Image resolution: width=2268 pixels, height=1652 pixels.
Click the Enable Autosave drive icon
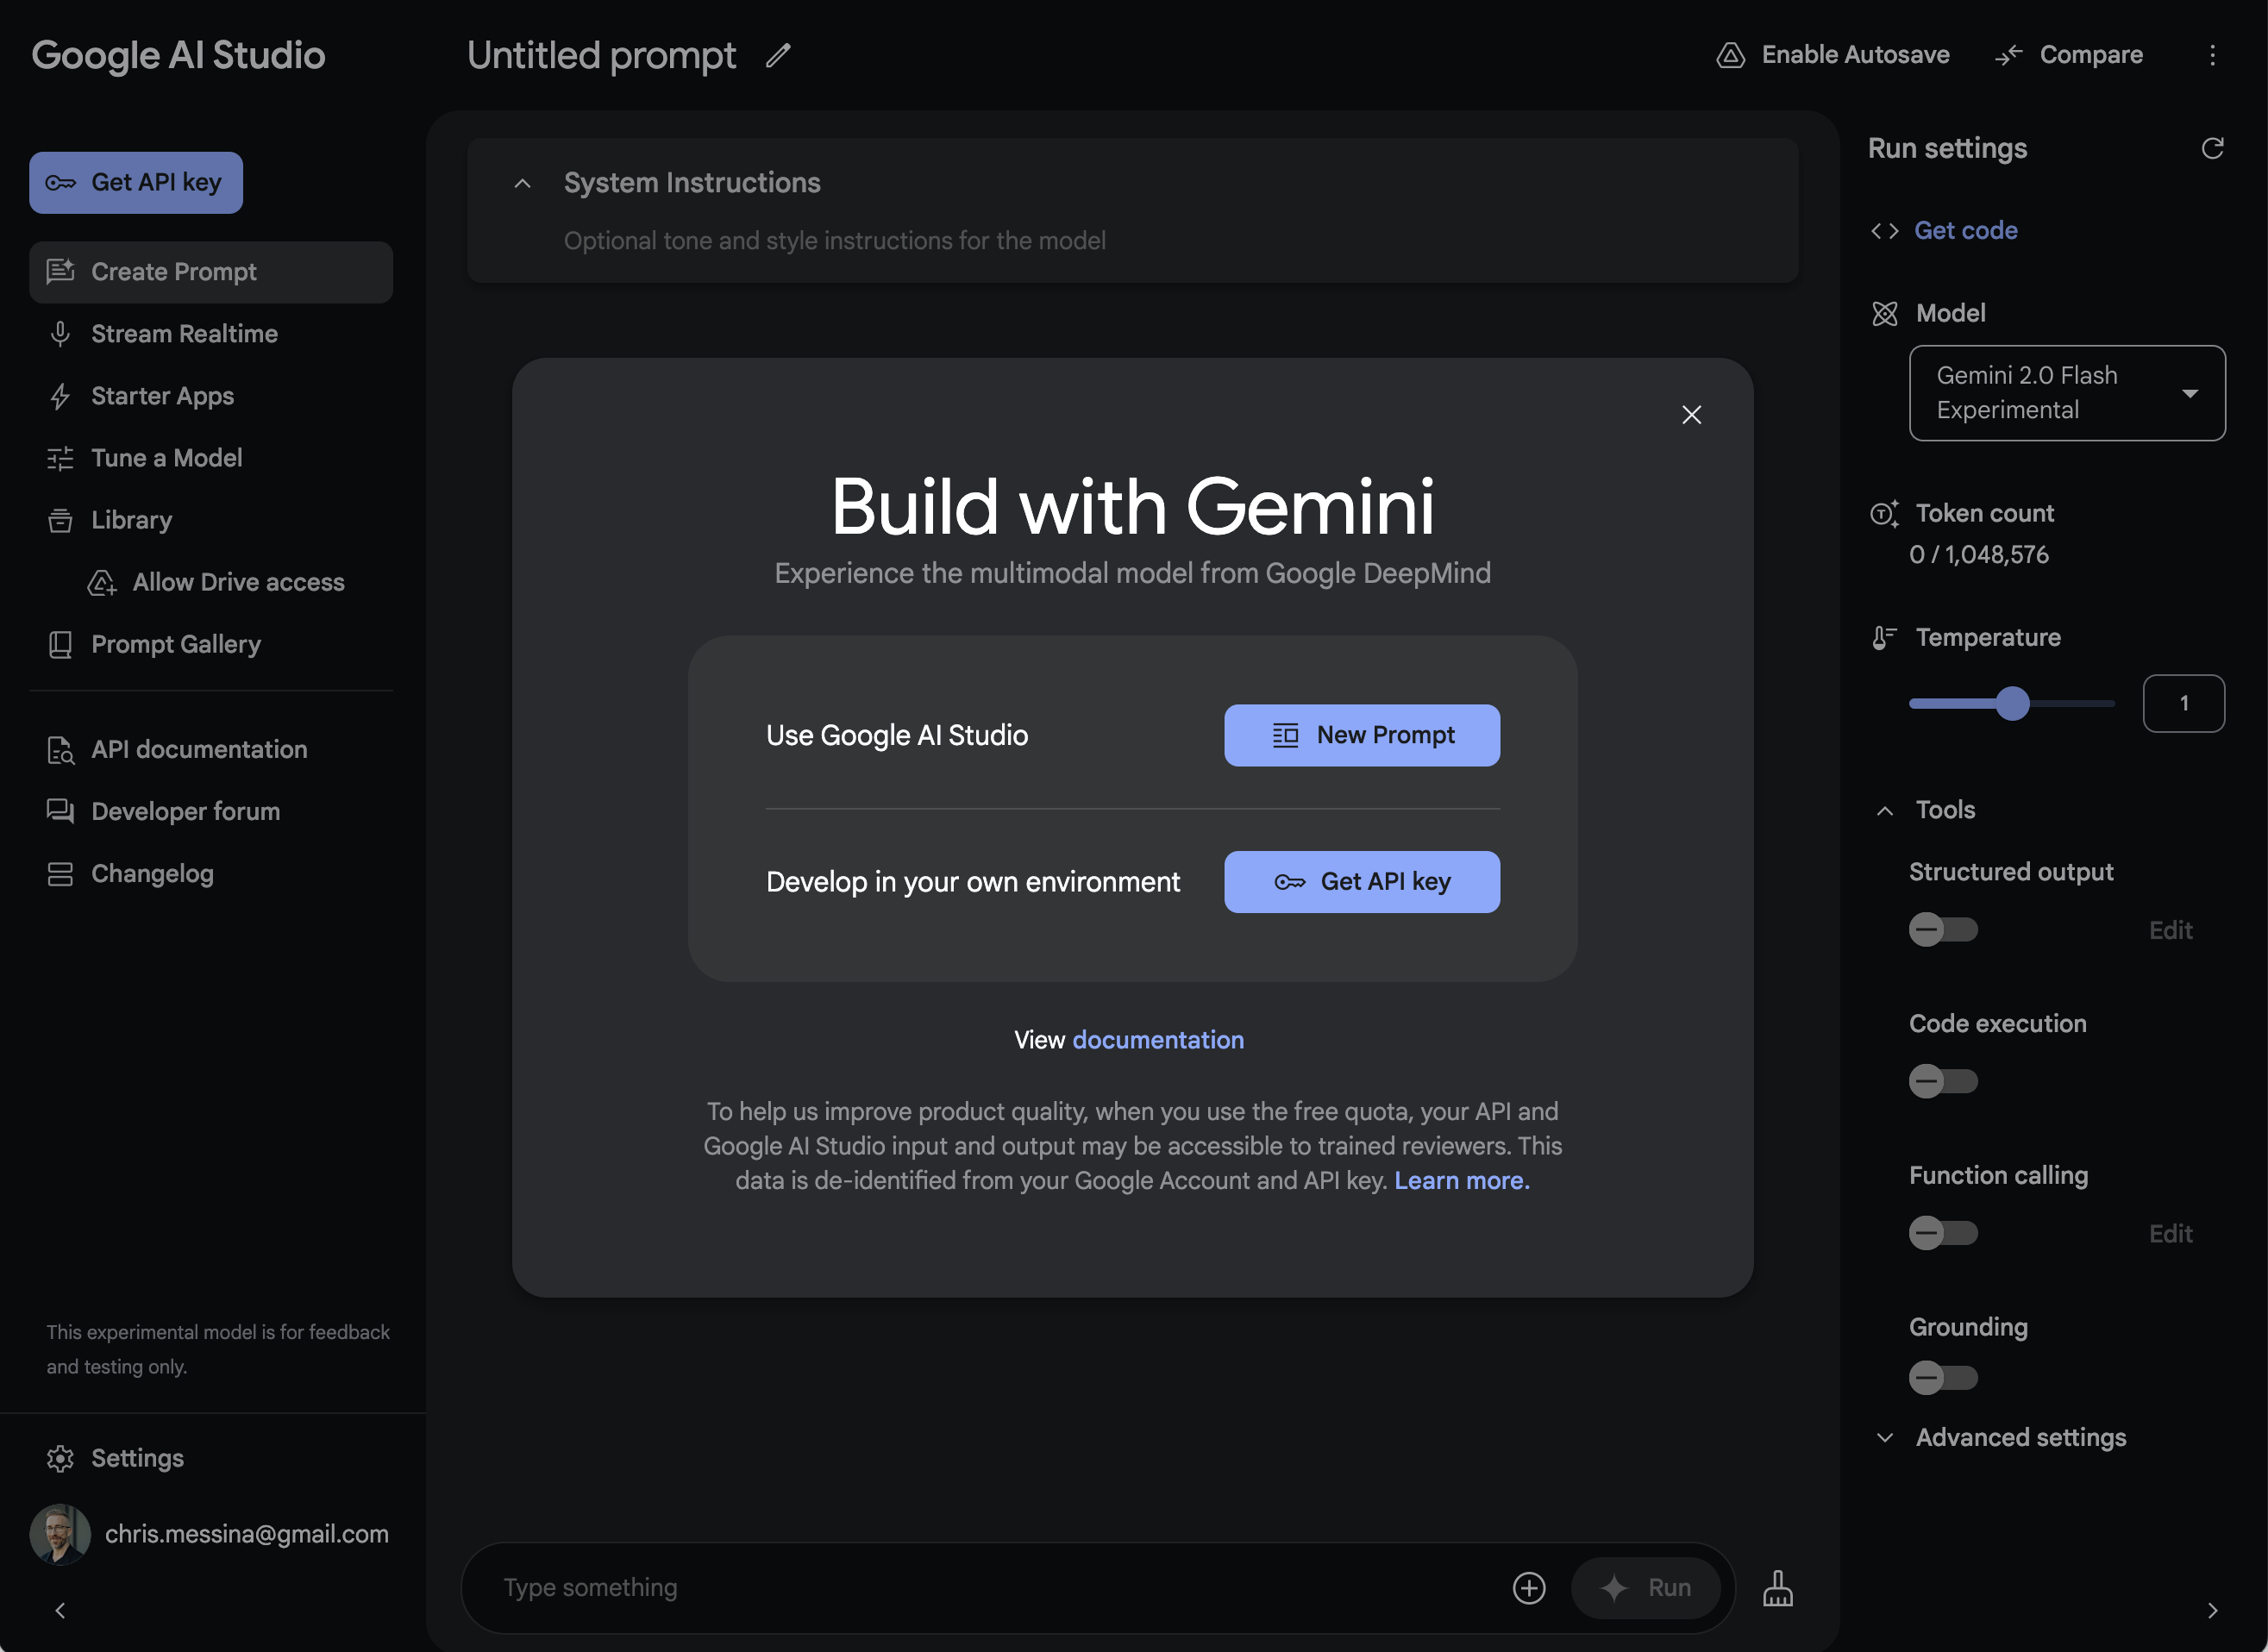click(x=1731, y=55)
